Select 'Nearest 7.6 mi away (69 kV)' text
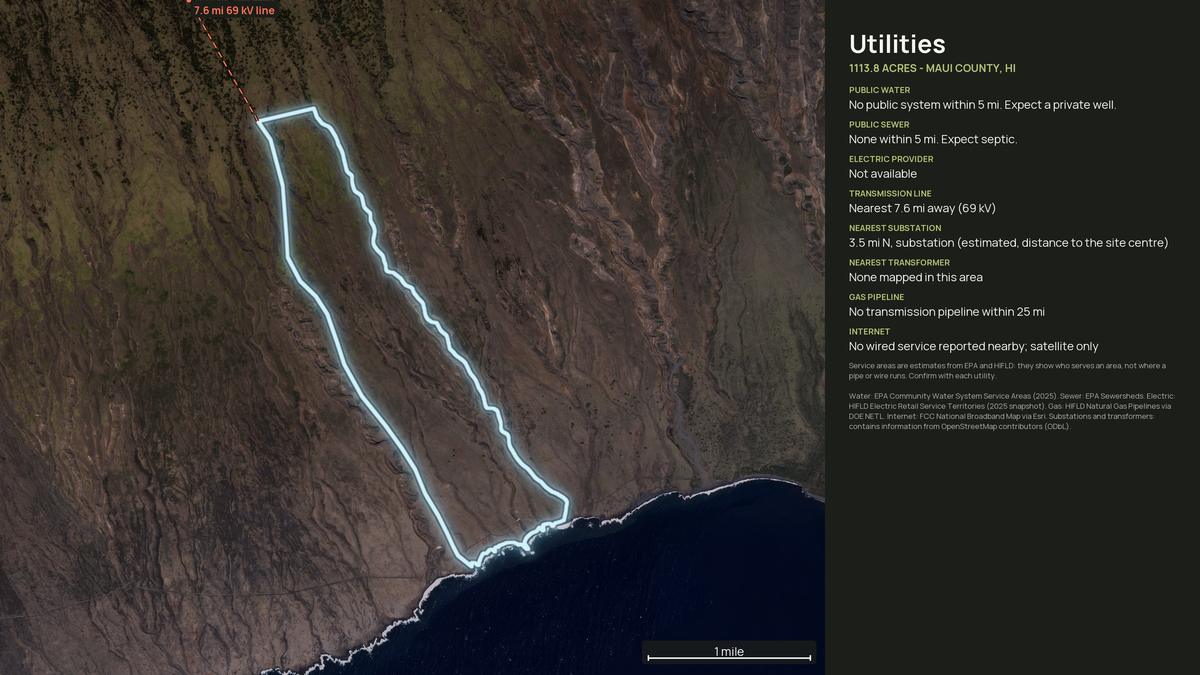This screenshot has width=1200, height=675. [x=922, y=208]
